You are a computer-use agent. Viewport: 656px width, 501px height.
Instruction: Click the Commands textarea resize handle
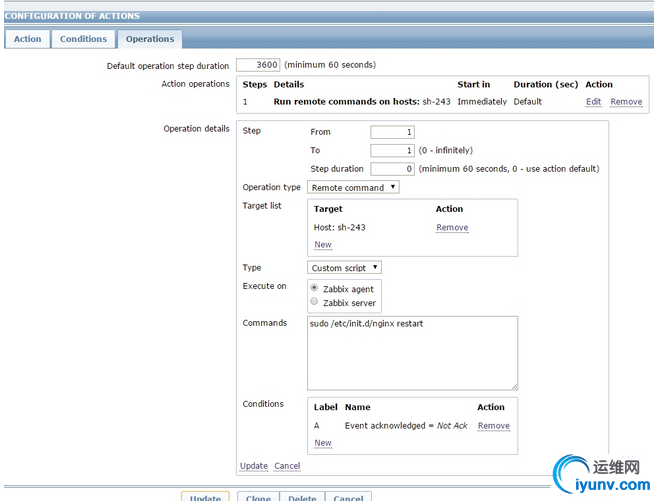514,387
